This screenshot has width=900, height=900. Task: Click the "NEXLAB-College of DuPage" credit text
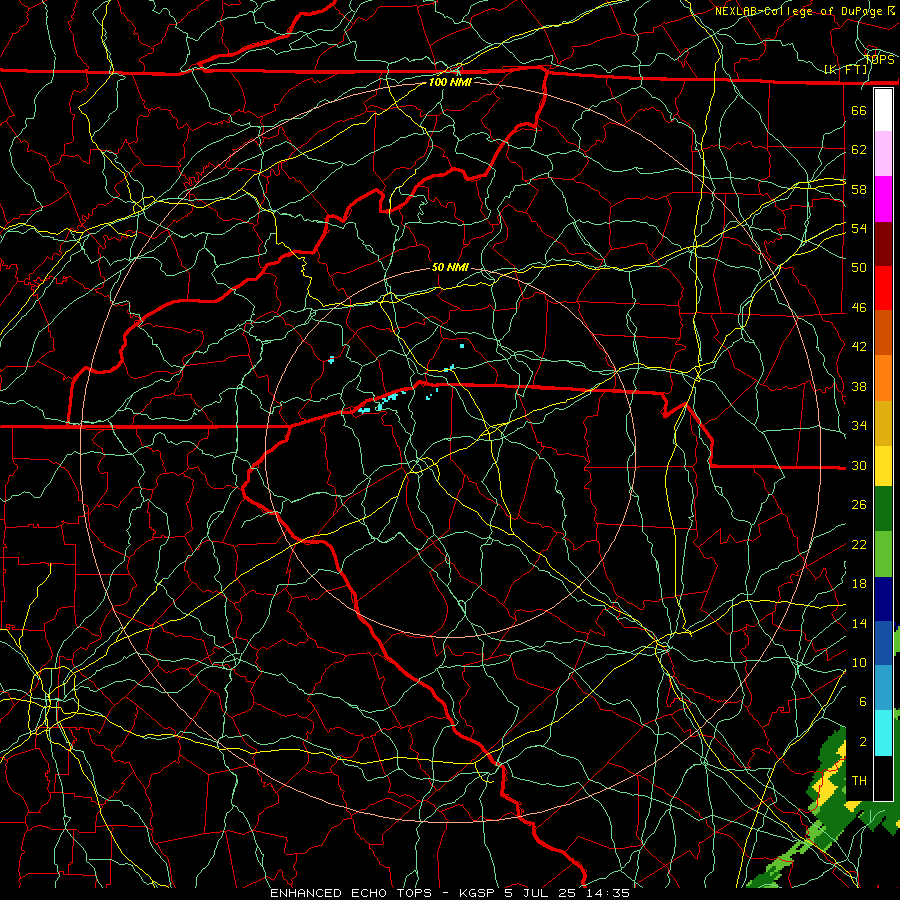pos(799,11)
